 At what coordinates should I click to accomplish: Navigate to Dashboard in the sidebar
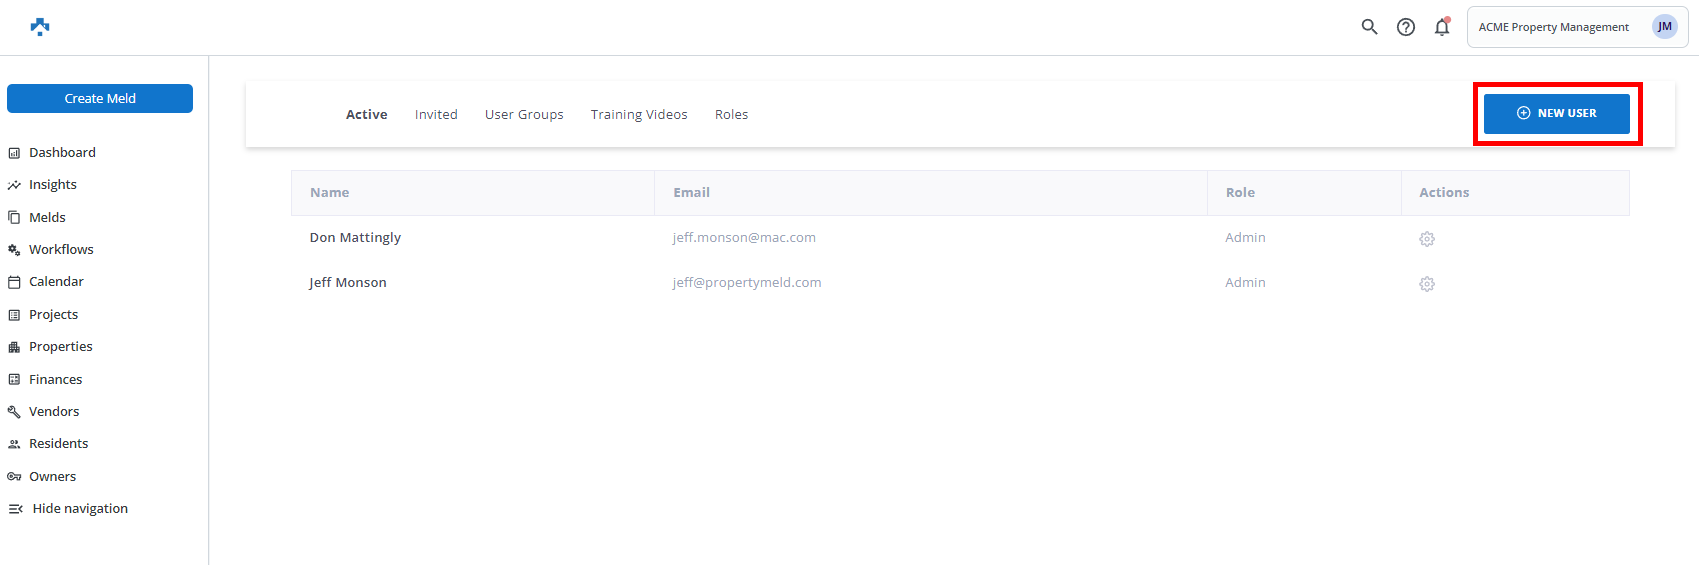pyautogui.click(x=62, y=152)
